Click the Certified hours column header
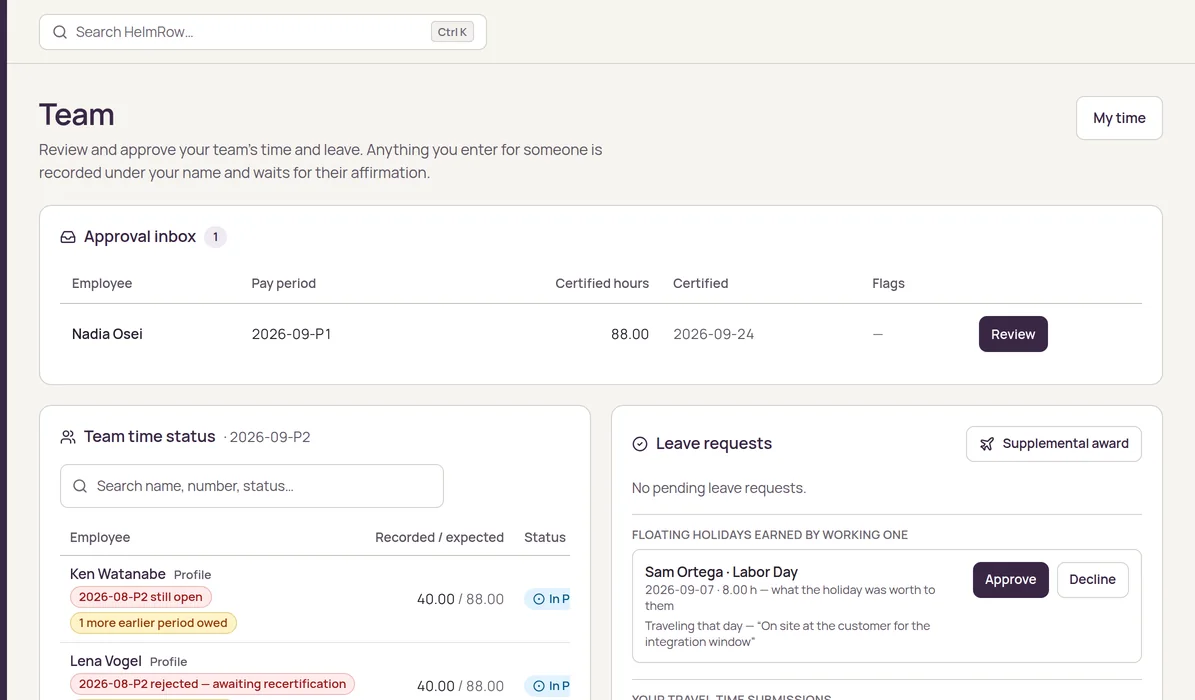1195x700 pixels. 602,283
